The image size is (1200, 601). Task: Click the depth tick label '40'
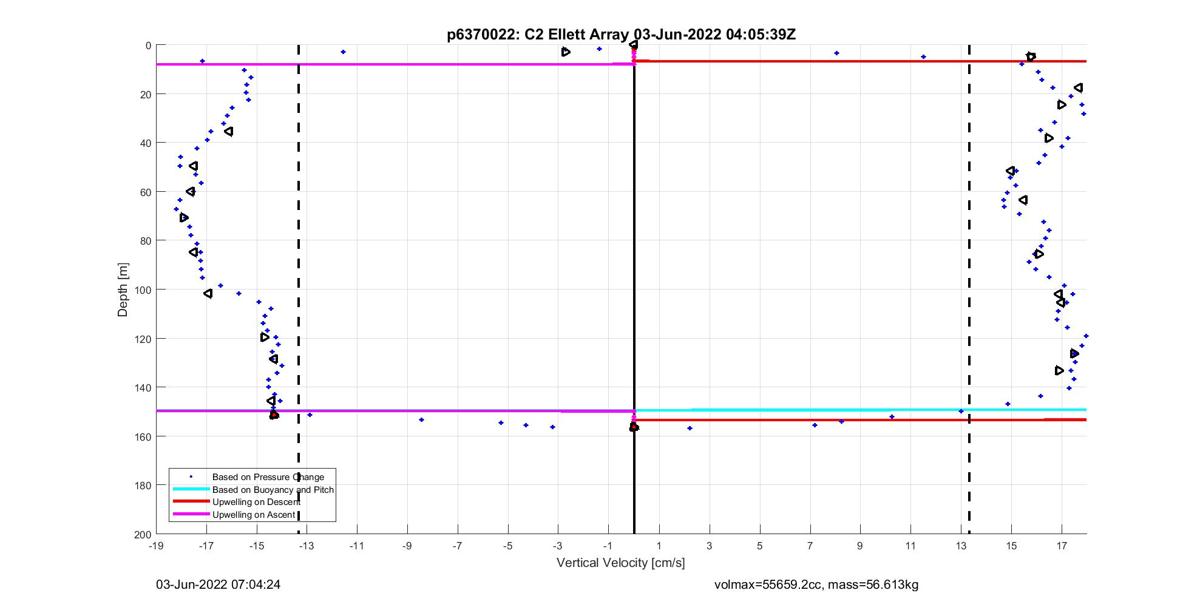[145, 143]
